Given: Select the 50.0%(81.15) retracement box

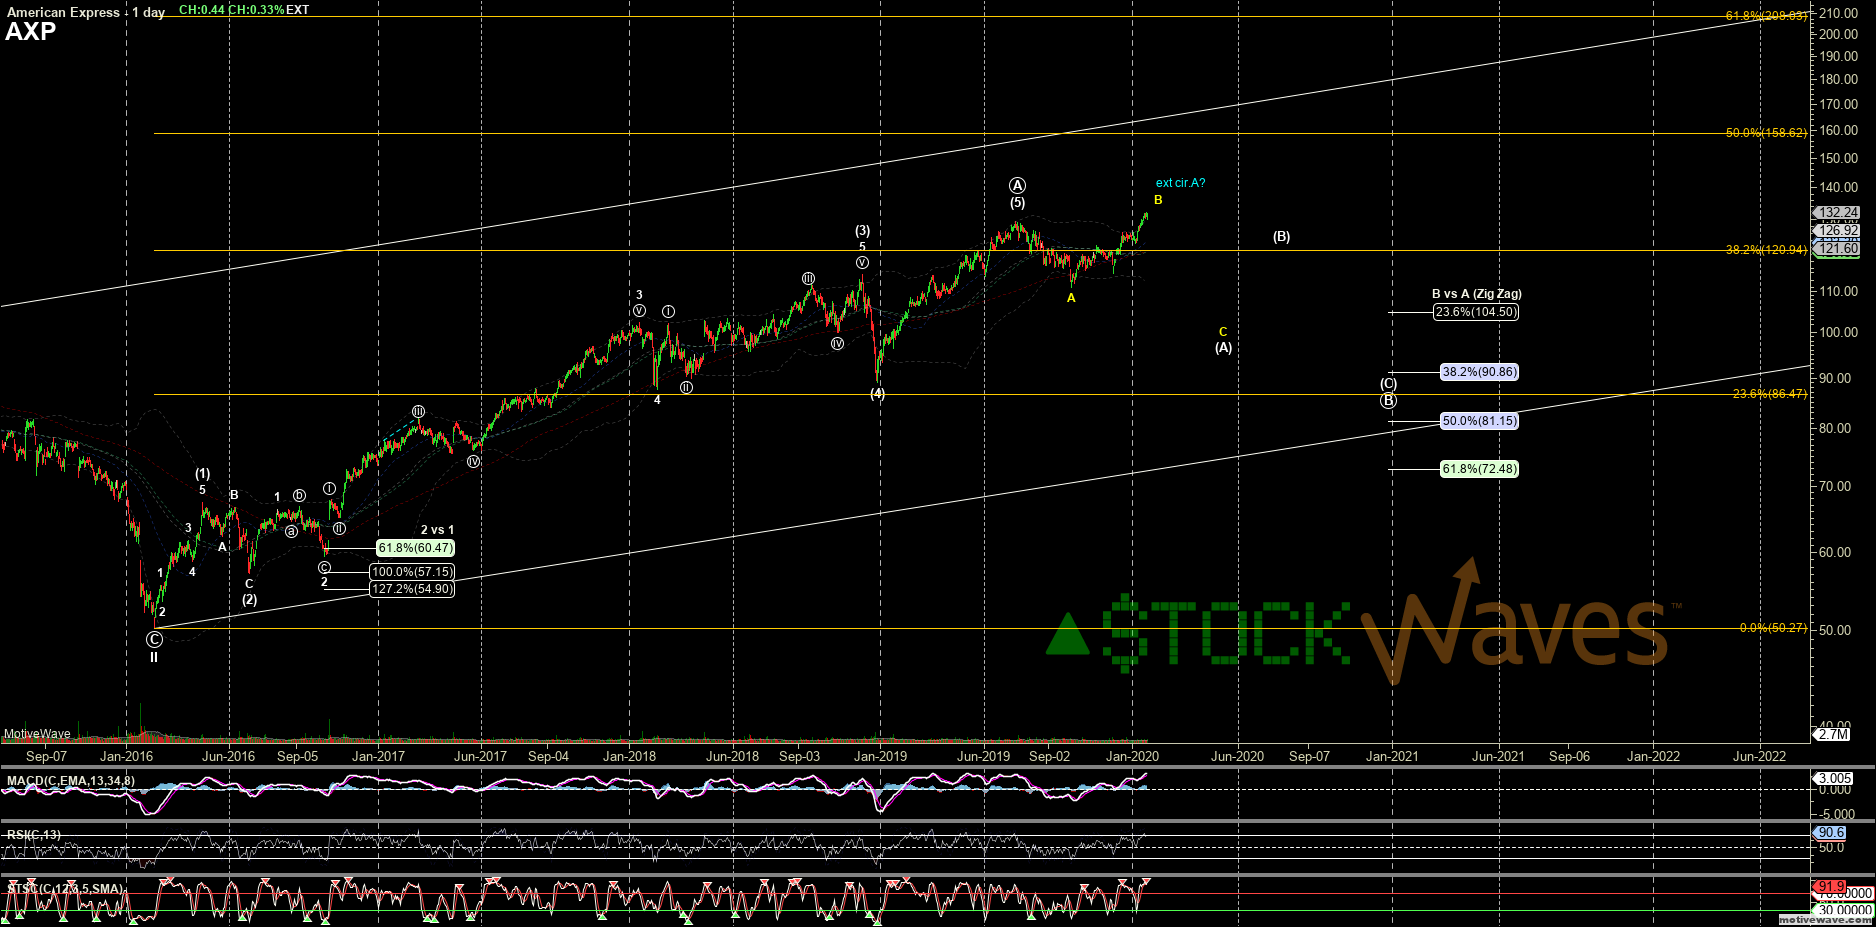Looking at the screenshot, I should click(x=1479, y=421).
